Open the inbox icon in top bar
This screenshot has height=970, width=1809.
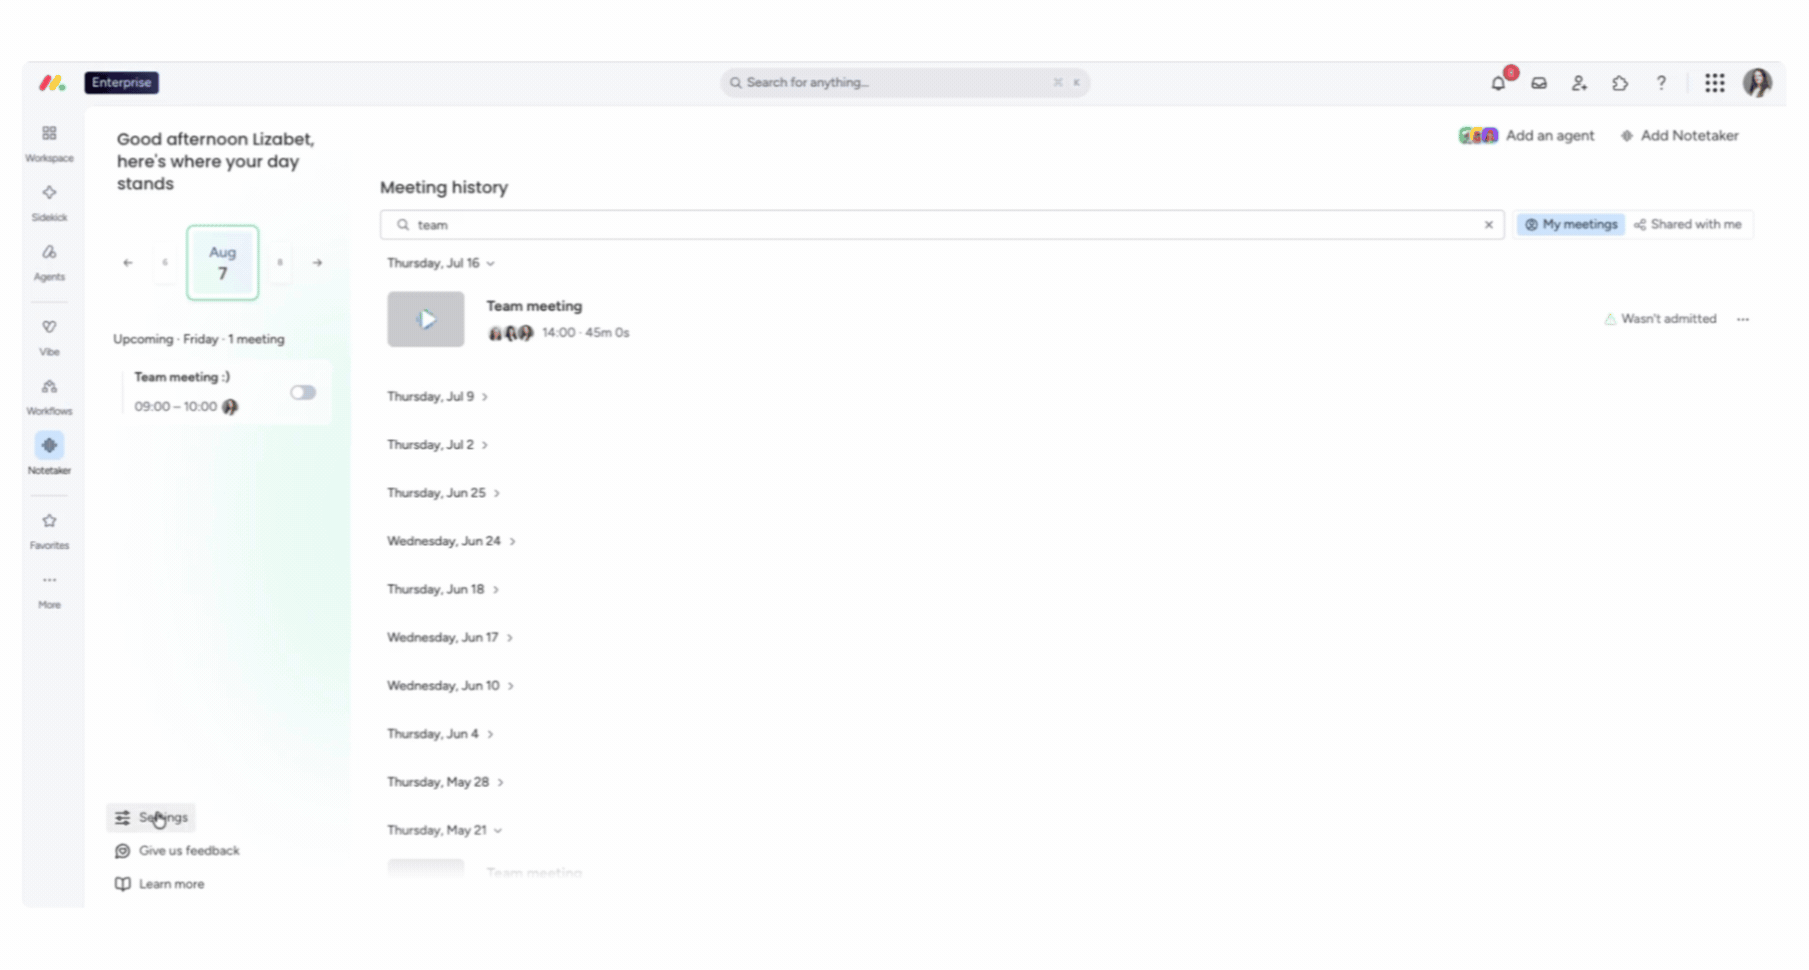[1539, 83]
